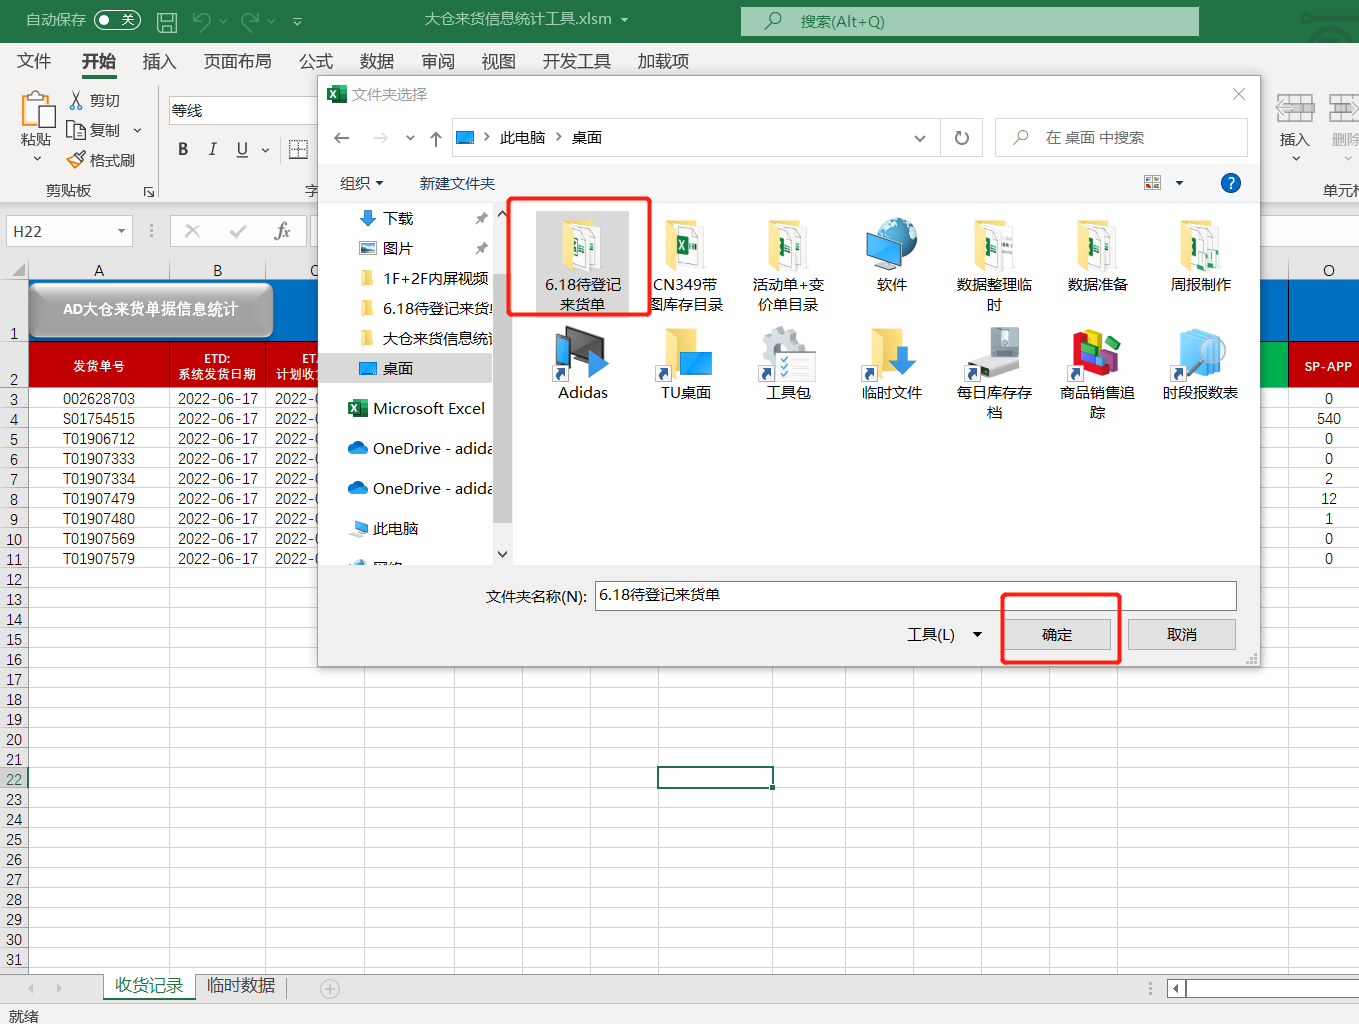This screenshot has width=1359, height=1024.
Task: Click the 格式刷 format painter icon
Action: (x=76, y=159)
